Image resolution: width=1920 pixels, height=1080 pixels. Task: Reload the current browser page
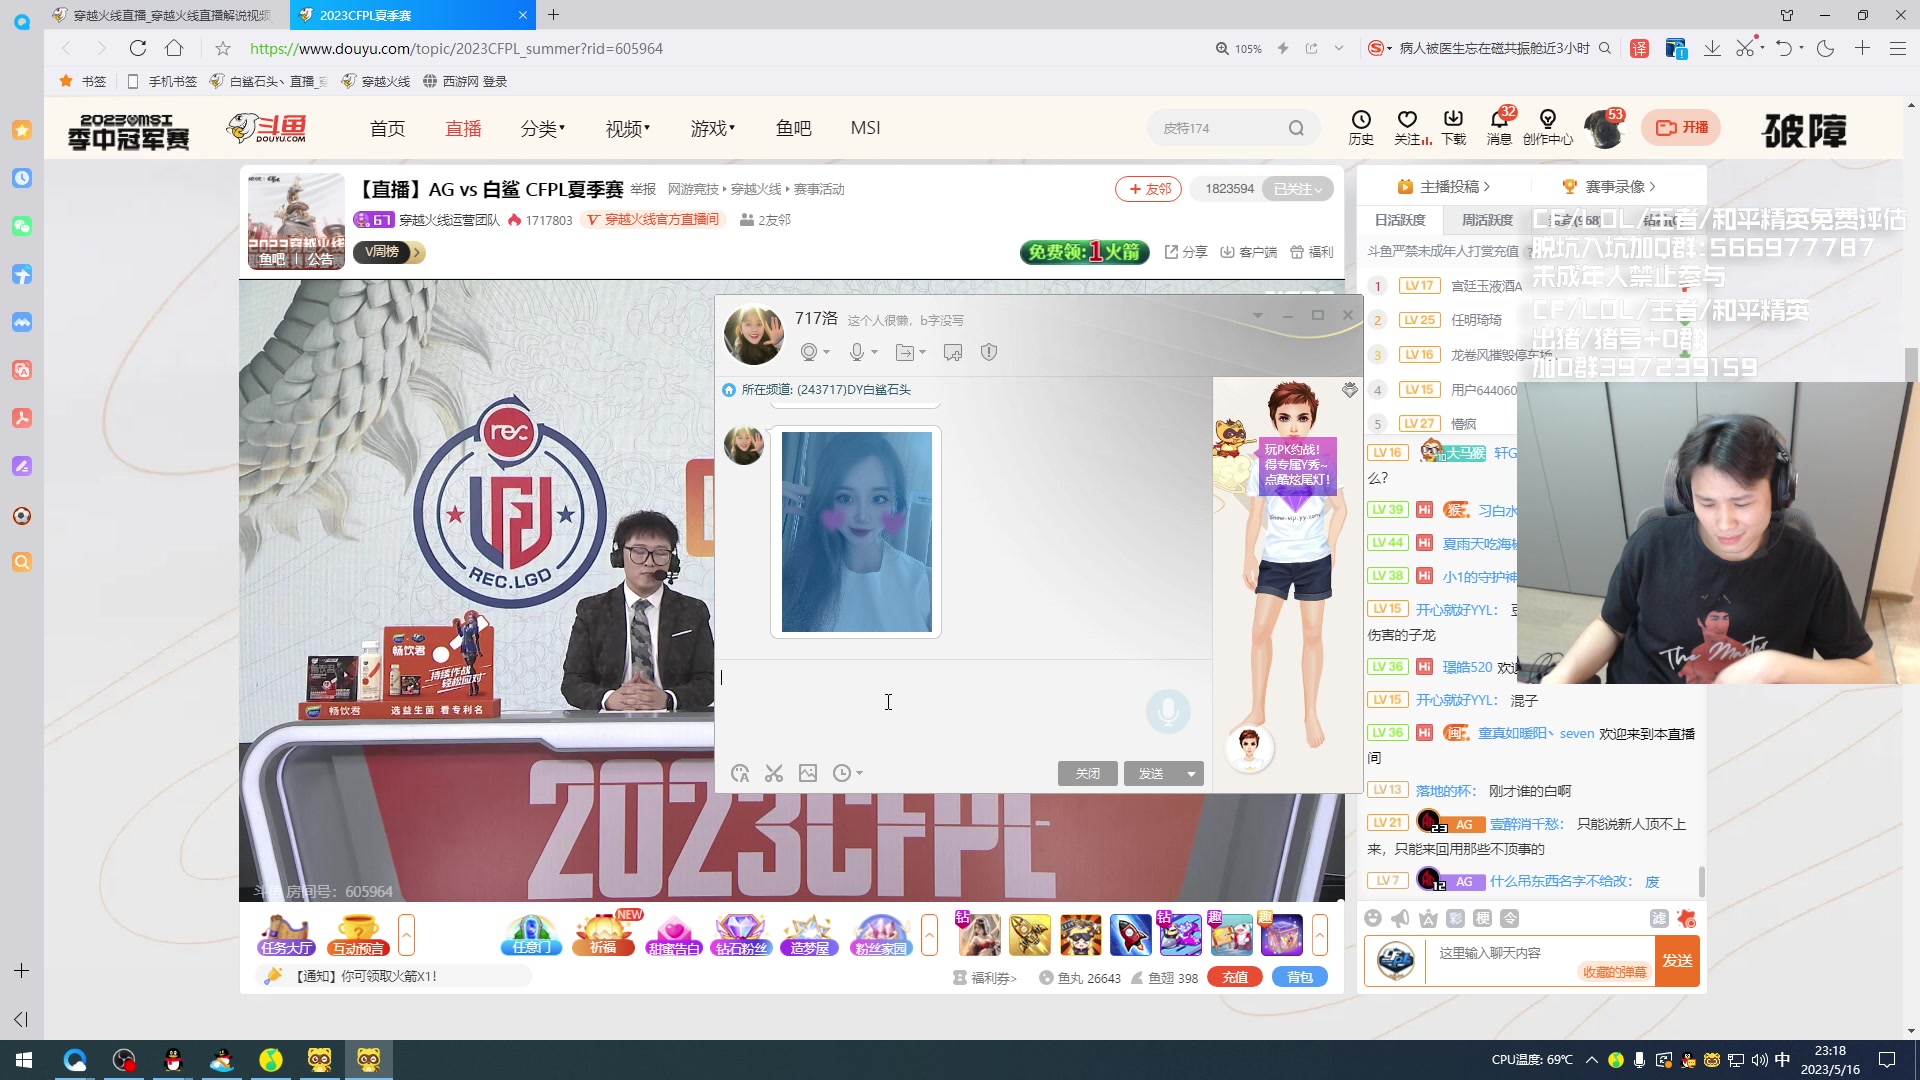pyautogui.click(x=138, y=48)
